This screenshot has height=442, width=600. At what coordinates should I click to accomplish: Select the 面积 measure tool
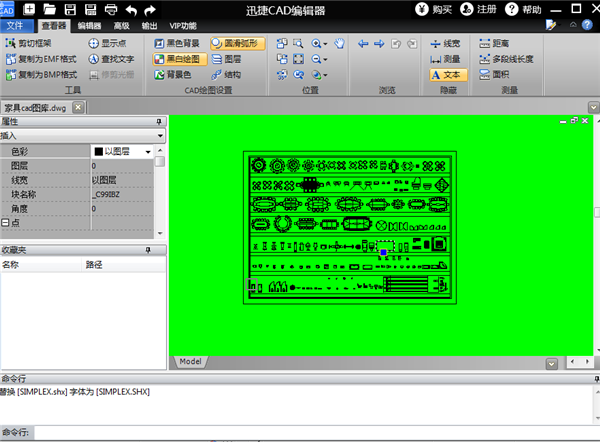(x=494, y=75)
